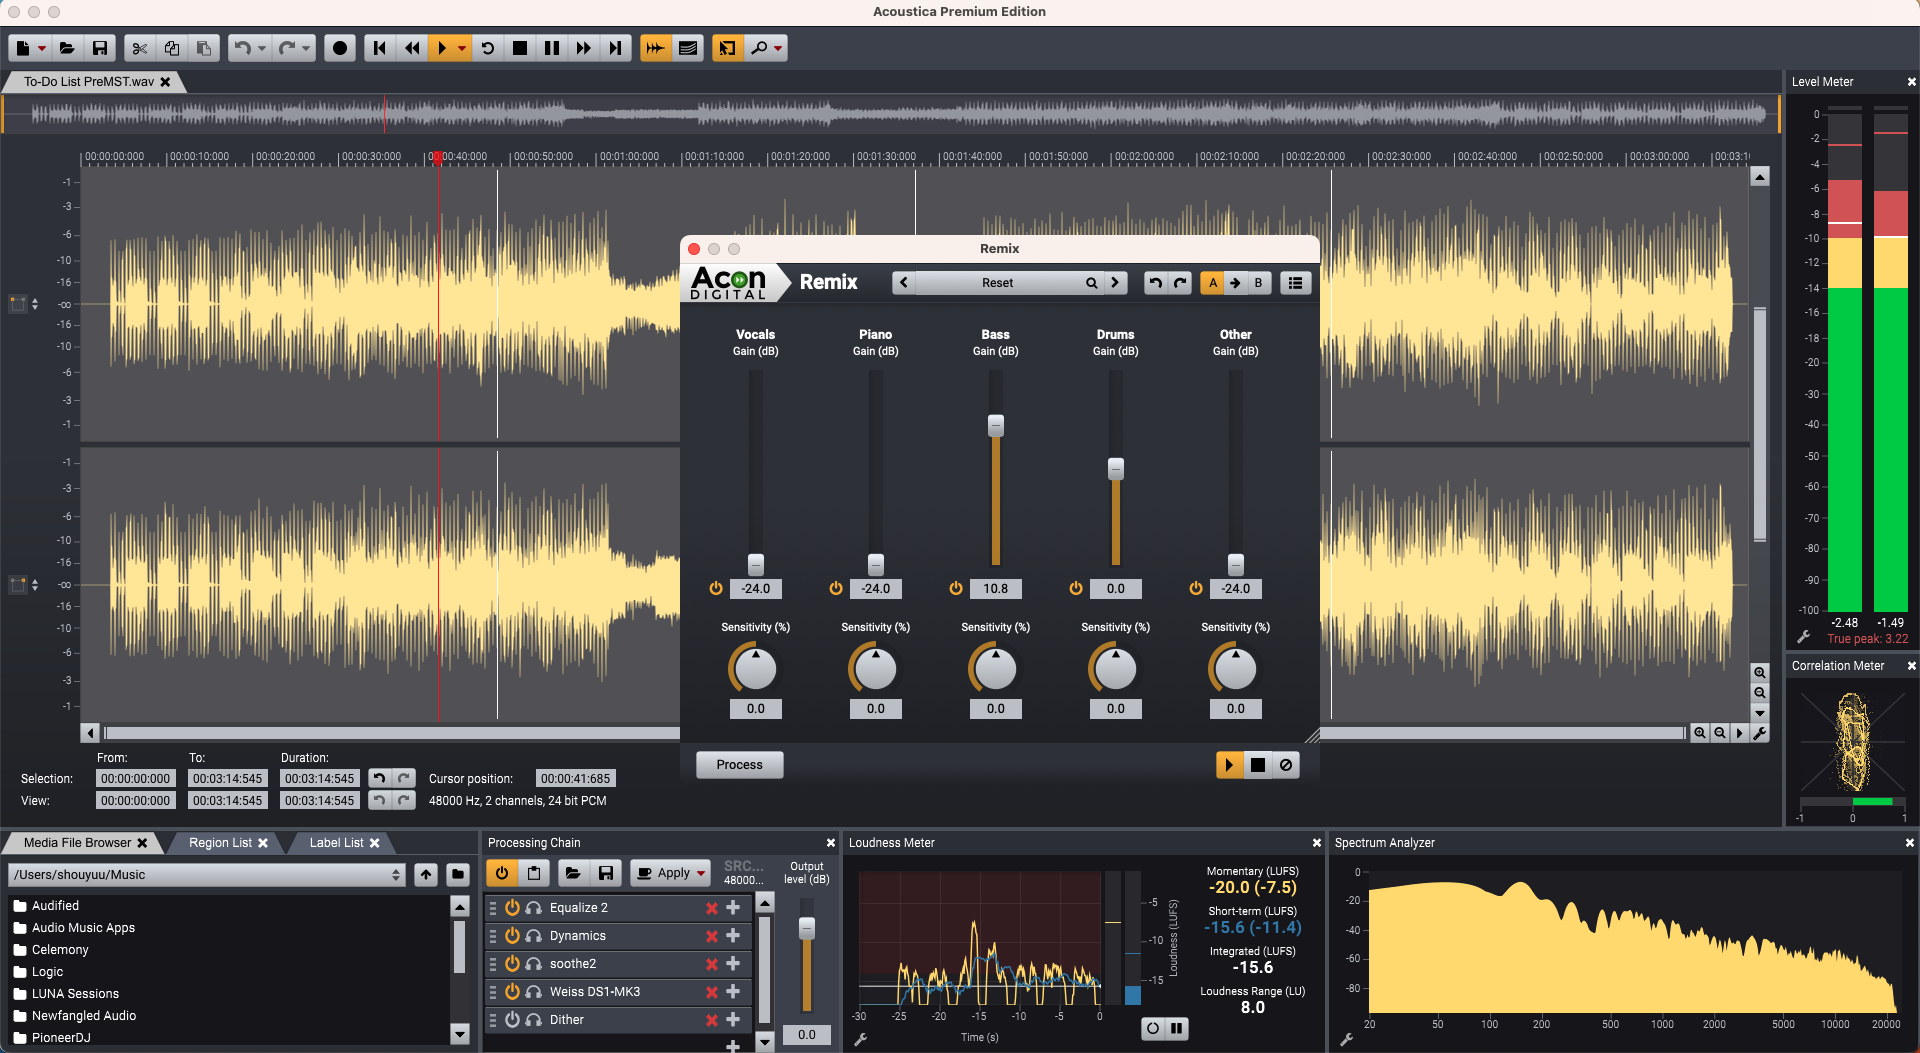Toggle loop playback in the toolbar

tap(488, 48)
